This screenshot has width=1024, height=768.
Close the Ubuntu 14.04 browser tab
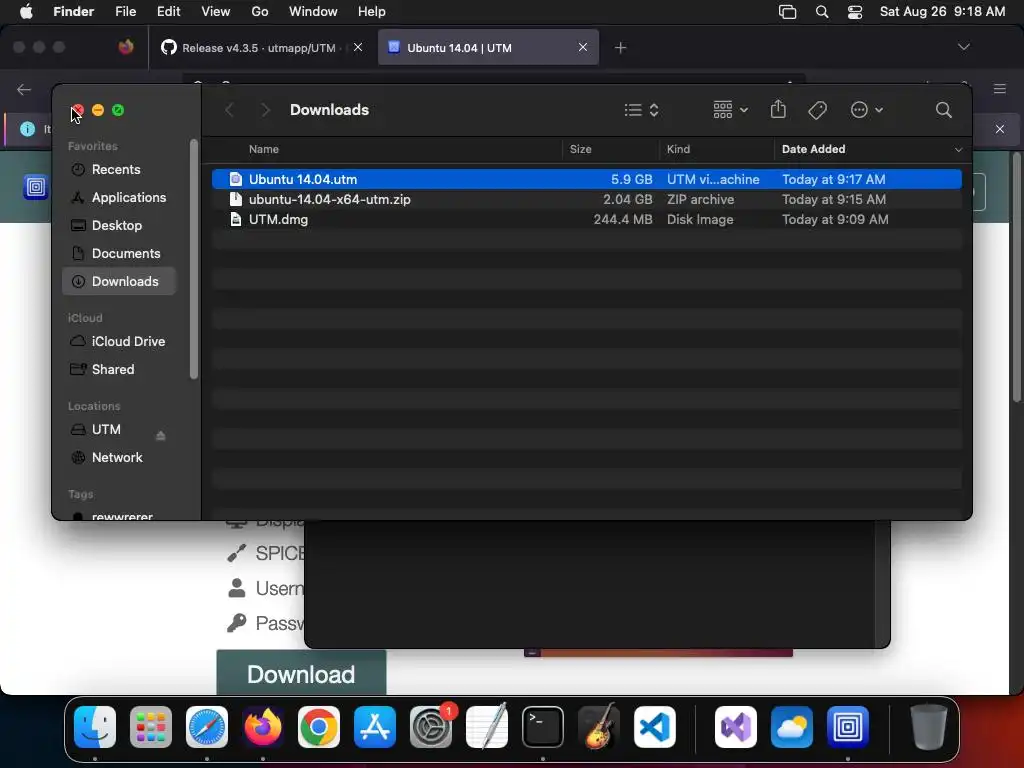(x=583, y=47)
